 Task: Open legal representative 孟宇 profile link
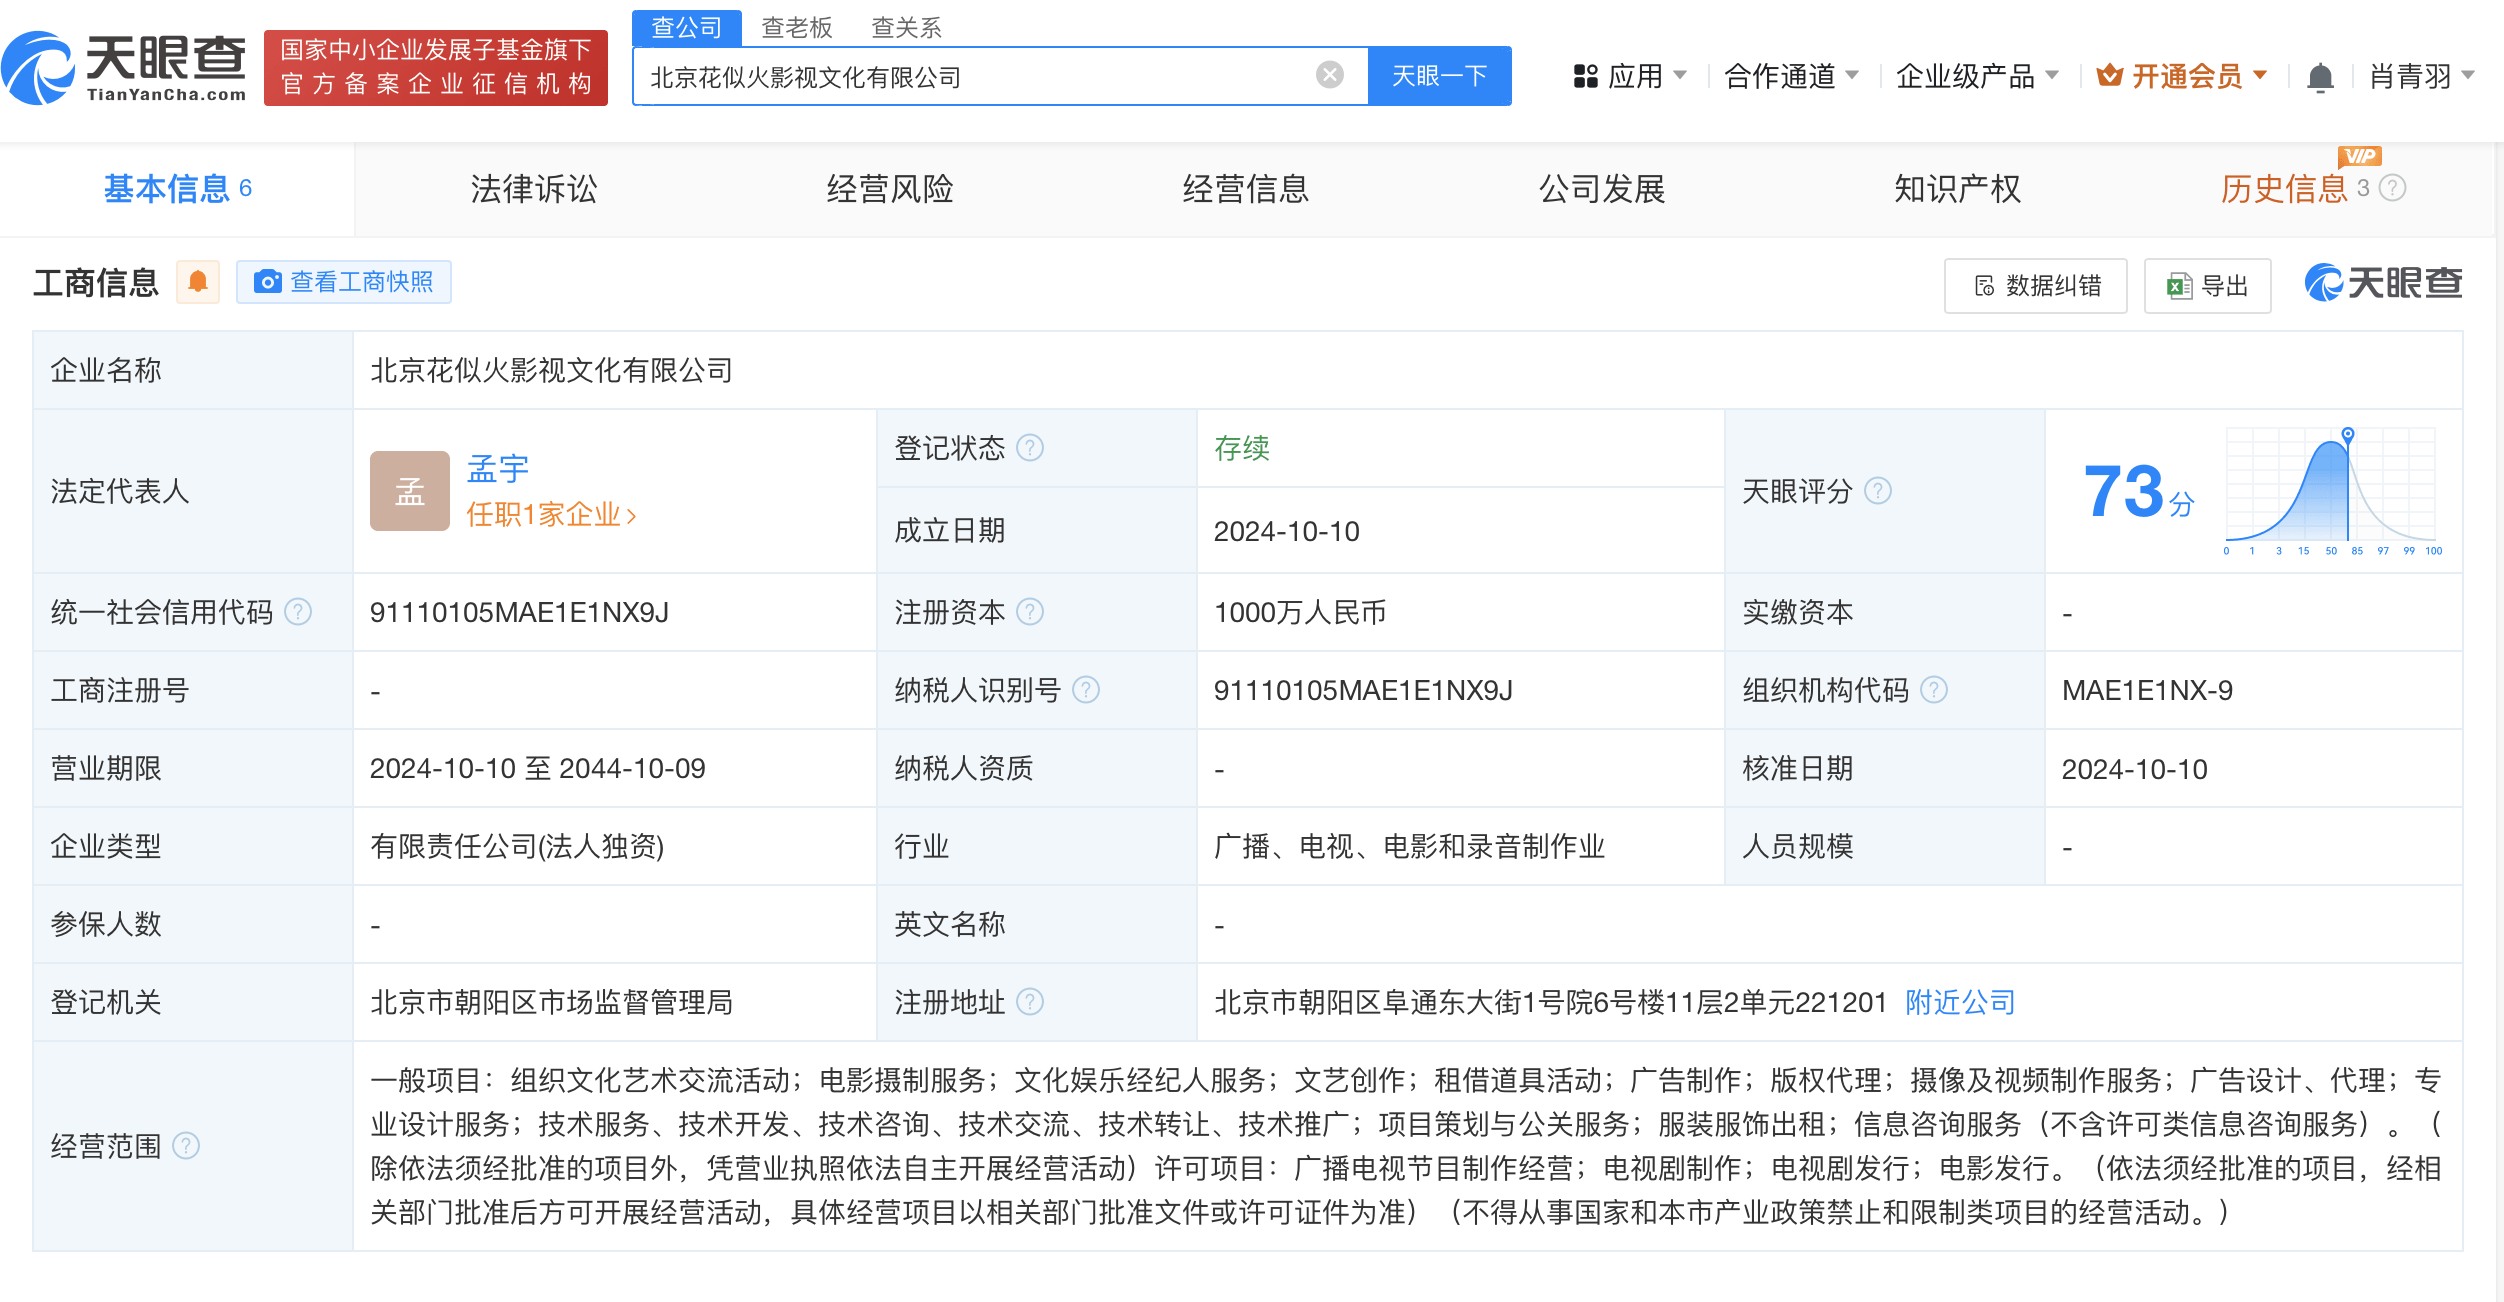tap(497, 468)
